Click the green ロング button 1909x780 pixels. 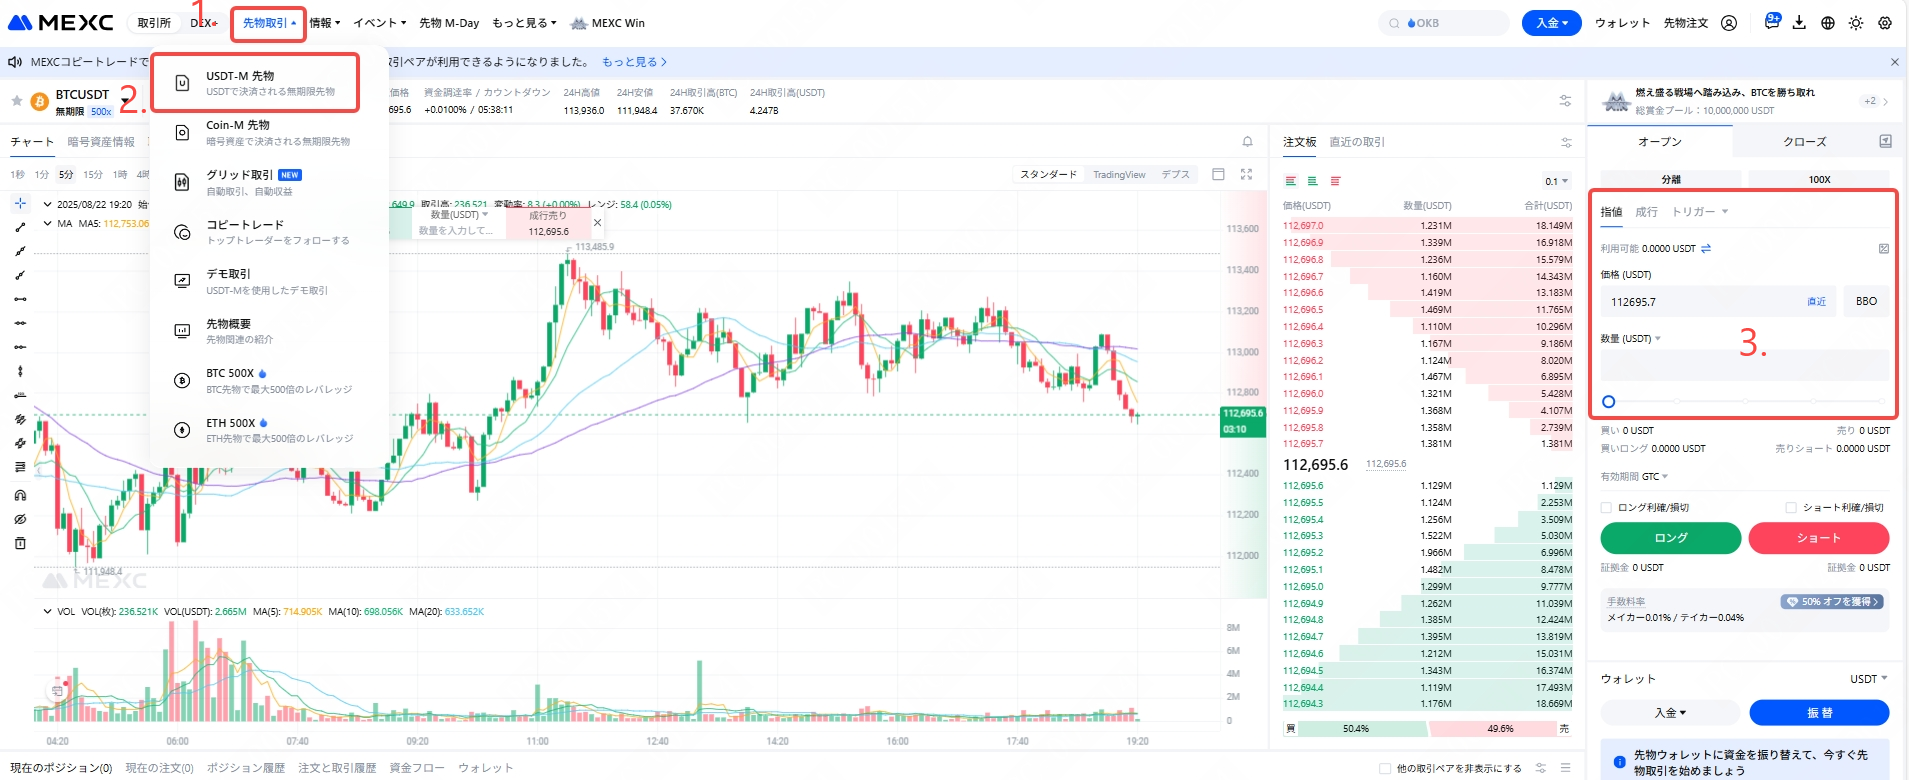(1671, 538)
